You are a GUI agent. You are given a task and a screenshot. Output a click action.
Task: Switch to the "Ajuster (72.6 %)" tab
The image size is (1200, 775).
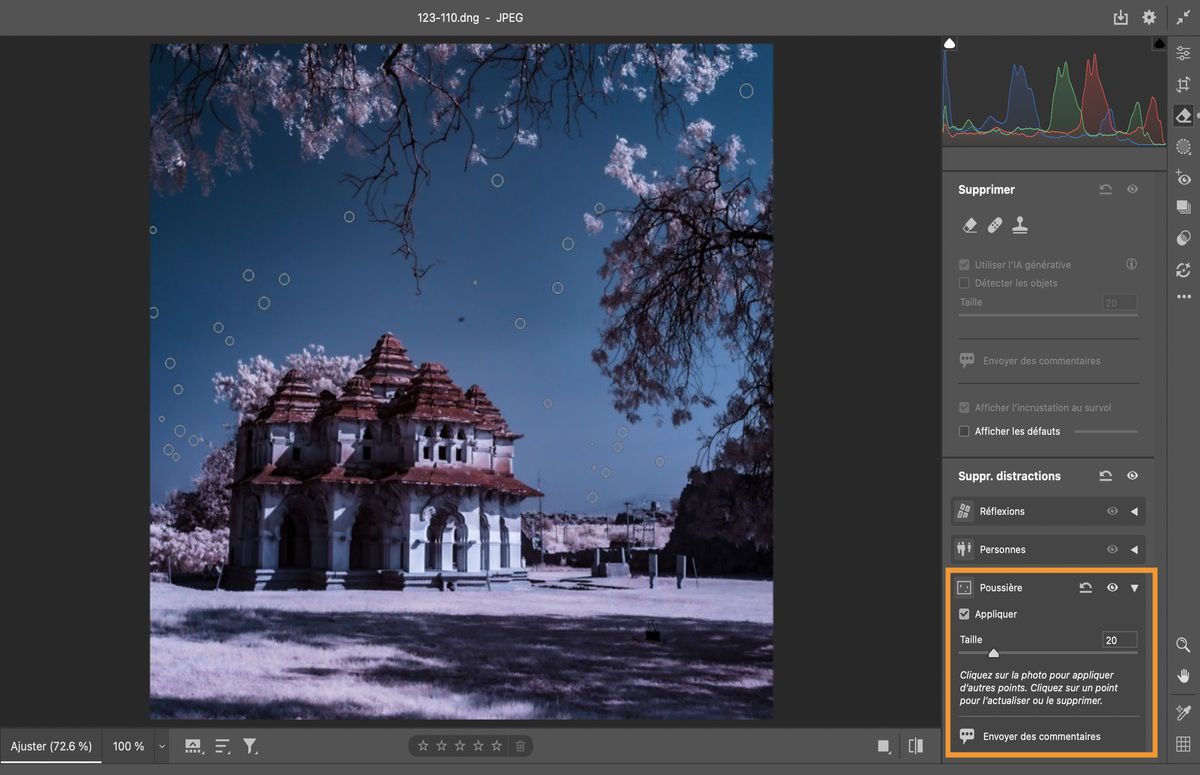click(52, 745)
